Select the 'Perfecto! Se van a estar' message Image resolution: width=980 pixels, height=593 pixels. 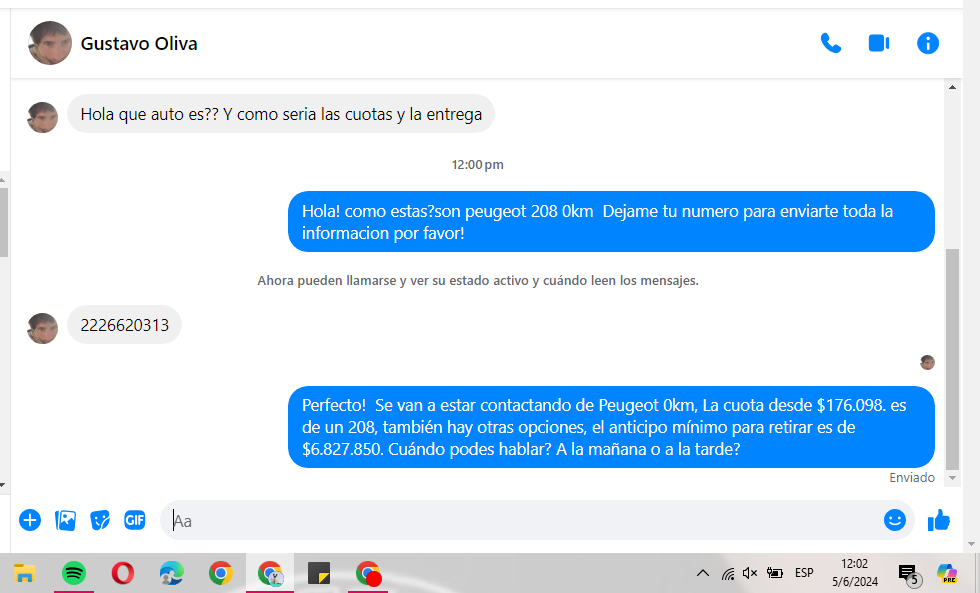click(x=611, y=427)
